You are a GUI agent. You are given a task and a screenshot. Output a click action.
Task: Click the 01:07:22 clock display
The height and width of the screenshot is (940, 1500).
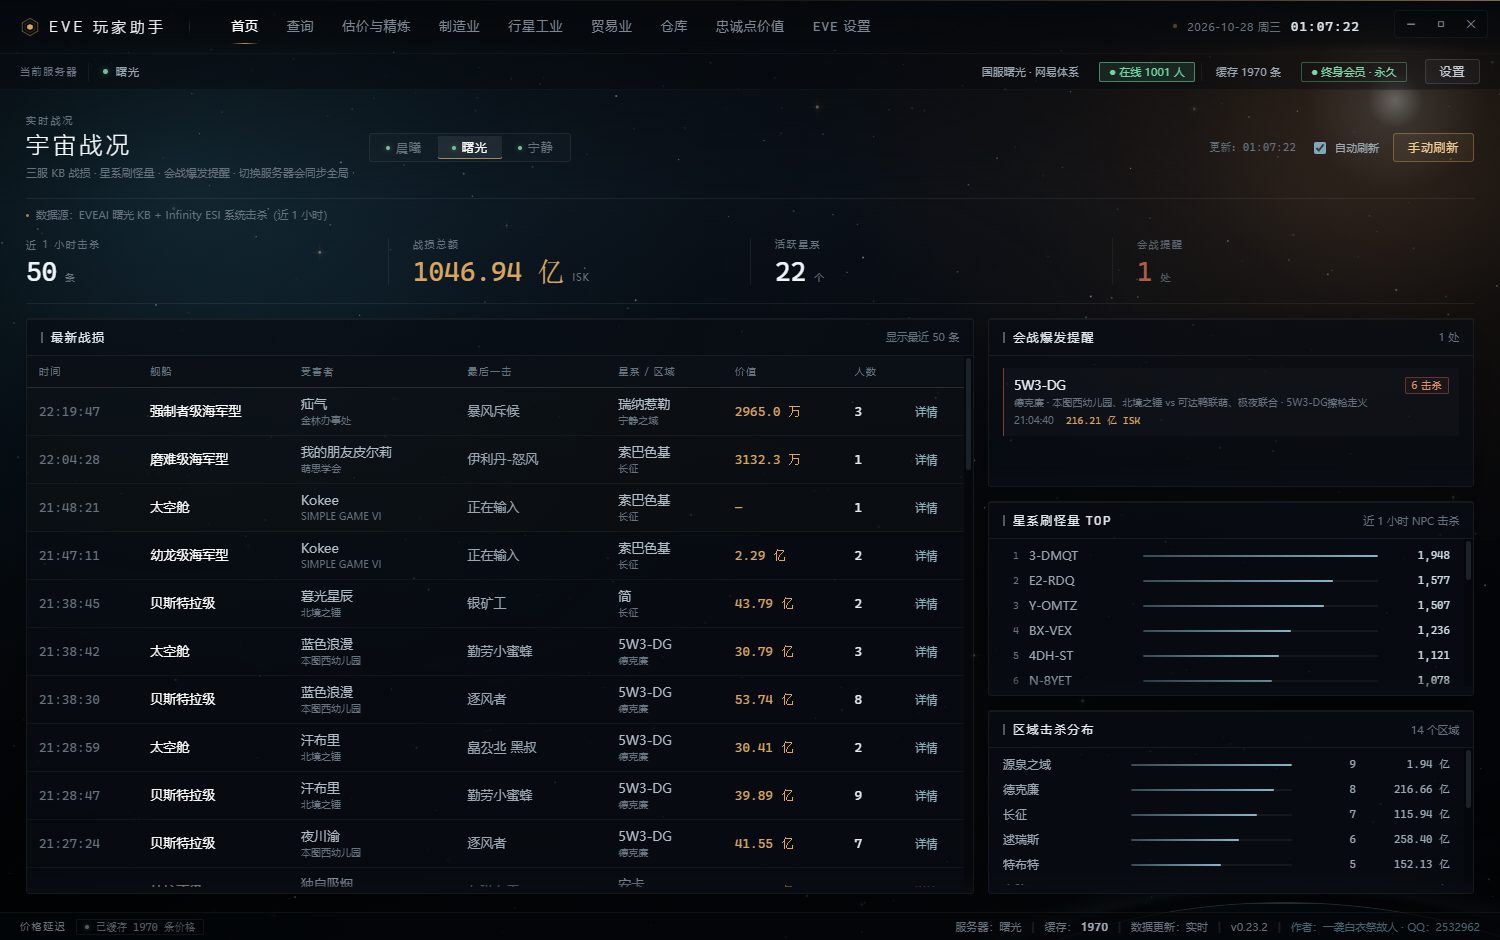[1325, 27]
